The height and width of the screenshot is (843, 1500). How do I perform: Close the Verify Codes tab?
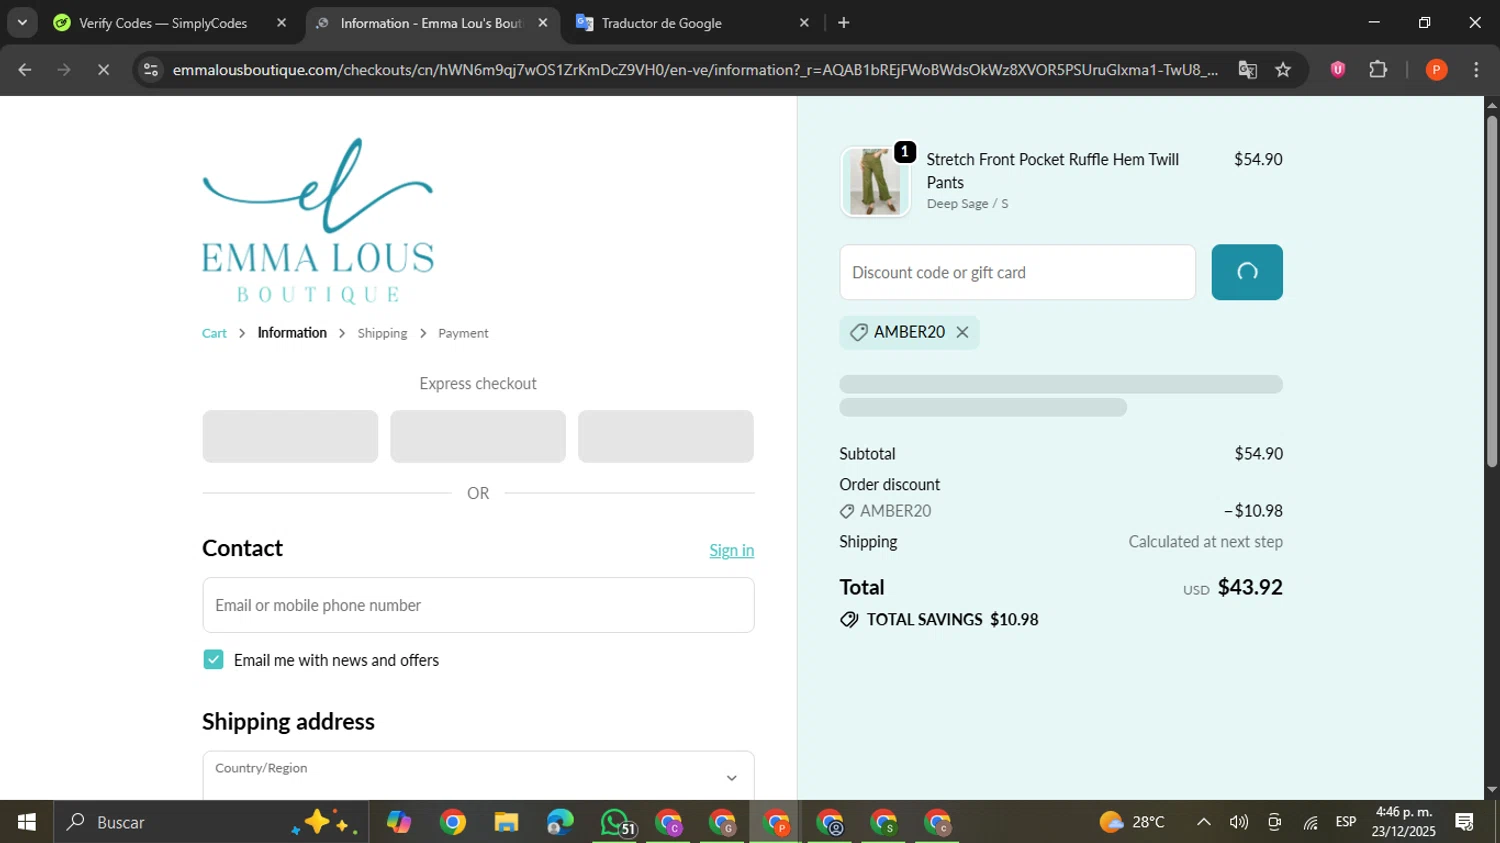tap(281, 23)
